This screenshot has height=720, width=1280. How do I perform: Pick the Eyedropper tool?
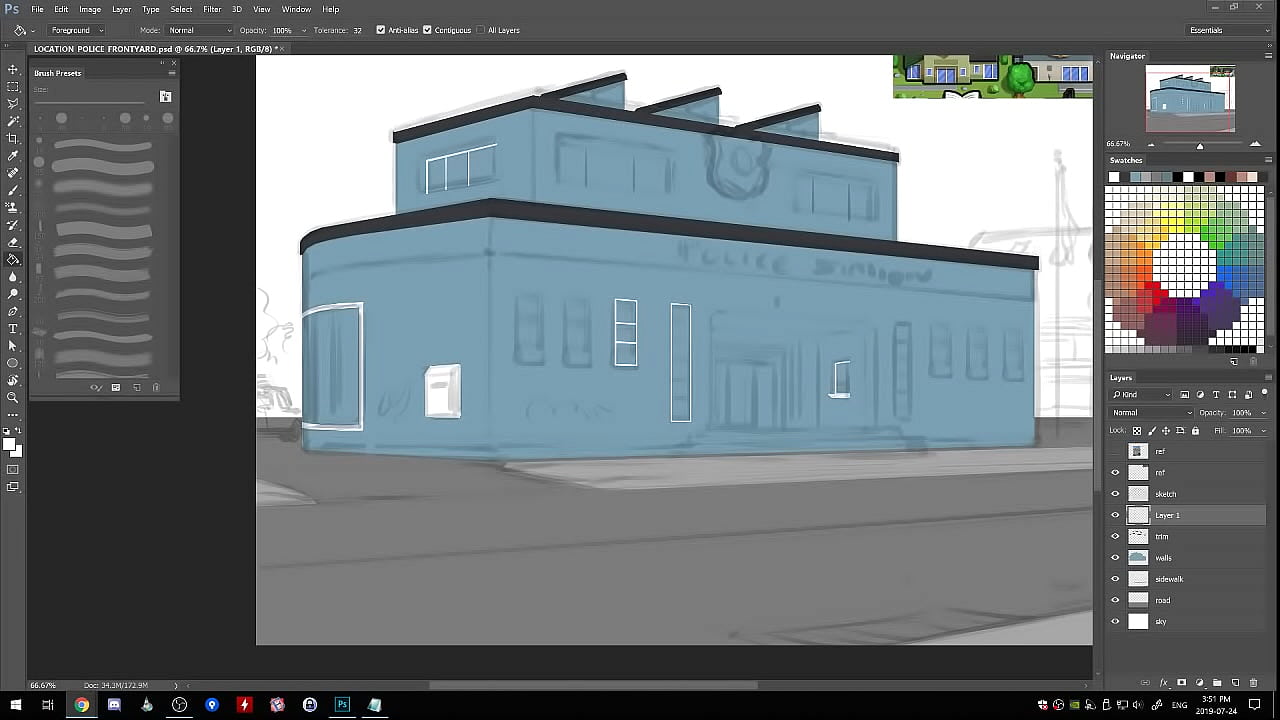[13, 156]
